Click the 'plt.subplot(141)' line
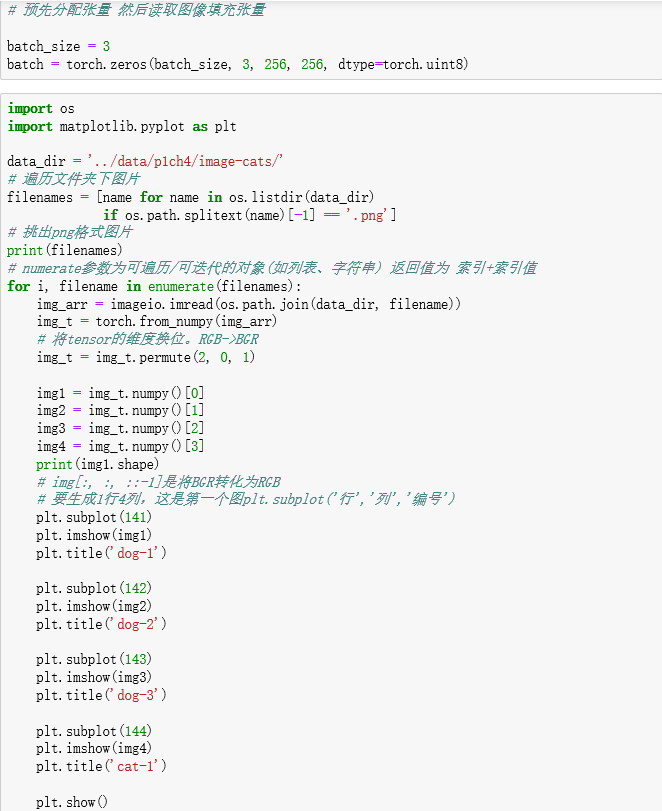Screen dimensions: 662x811 [94, 517]
